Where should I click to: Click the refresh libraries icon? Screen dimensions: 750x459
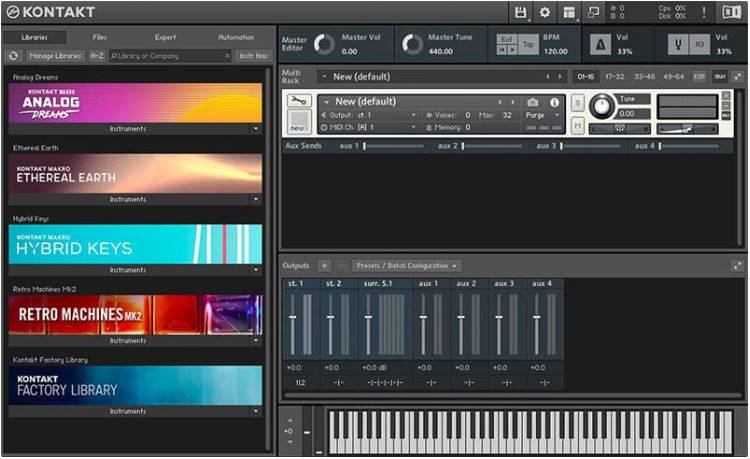[x=14, y=56]
